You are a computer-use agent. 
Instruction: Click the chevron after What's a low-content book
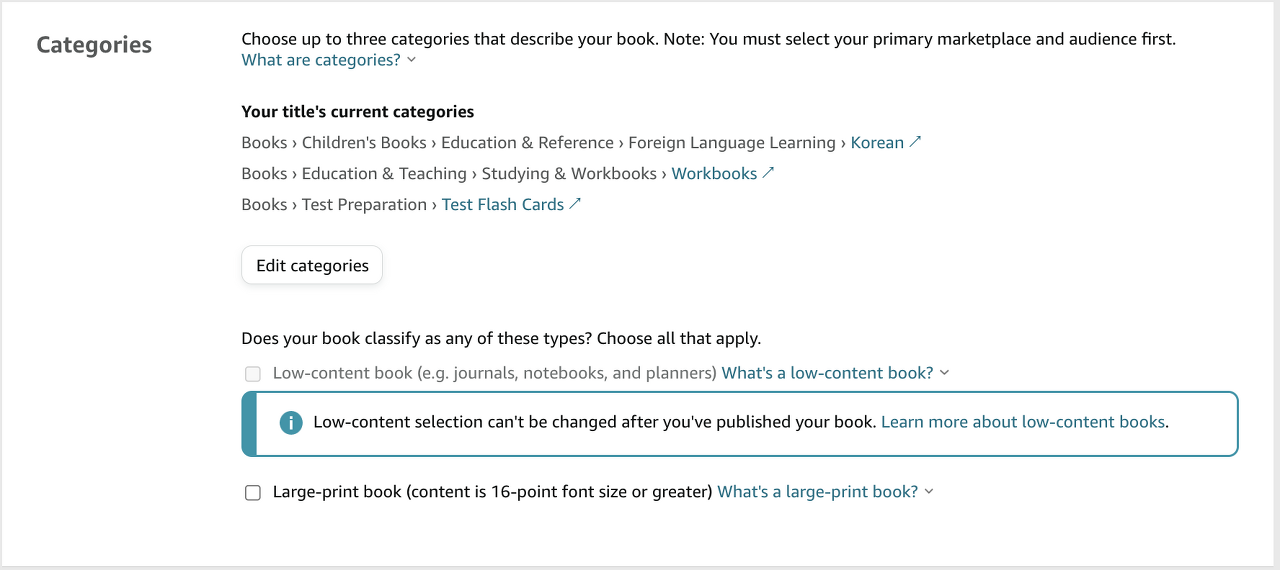click(945, 373)
